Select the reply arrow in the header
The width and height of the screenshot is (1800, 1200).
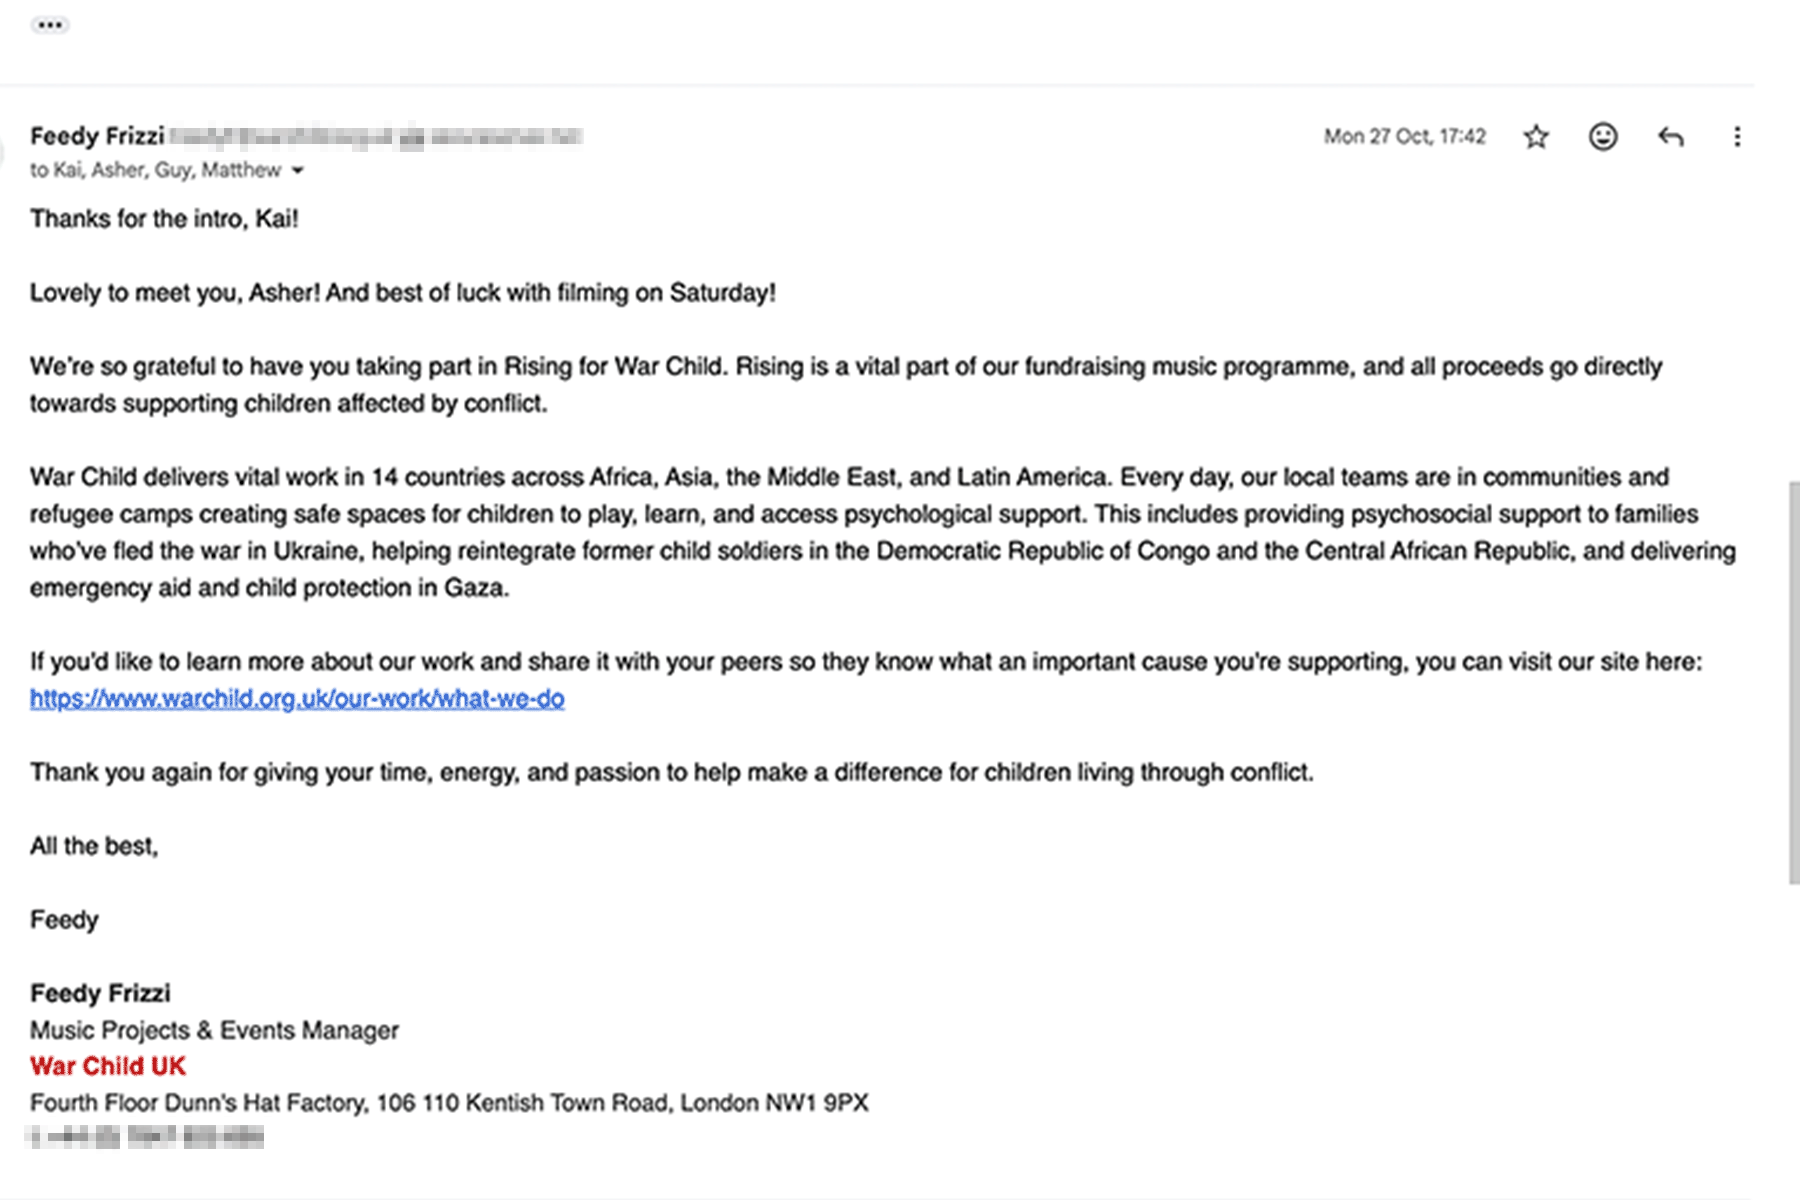click(1670, 135)
